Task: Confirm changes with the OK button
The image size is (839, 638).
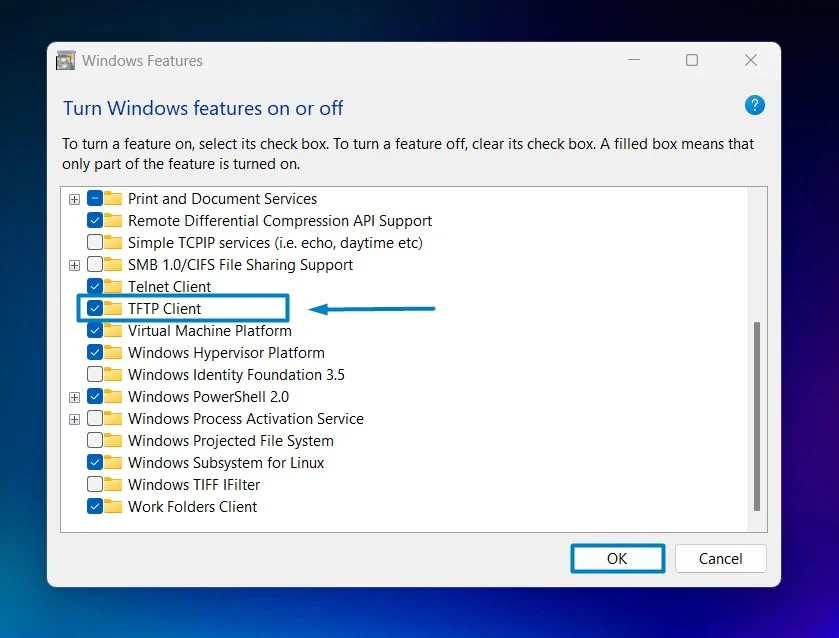Action: click(617, 559)
